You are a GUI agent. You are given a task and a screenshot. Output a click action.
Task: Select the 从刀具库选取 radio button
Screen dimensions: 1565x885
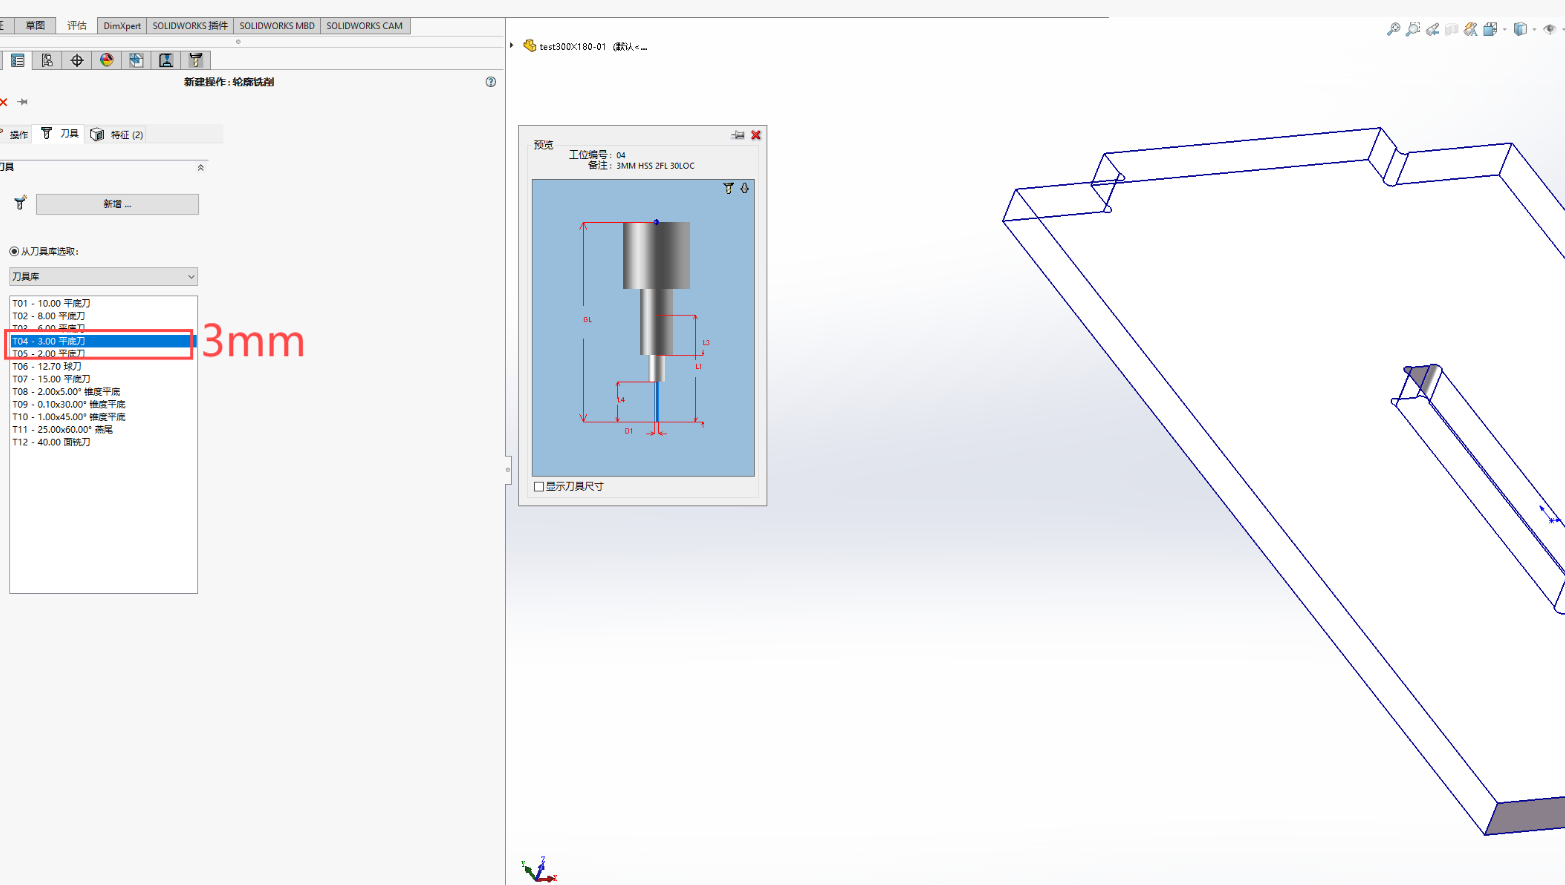pyautogui.click(x=14, y=251)
